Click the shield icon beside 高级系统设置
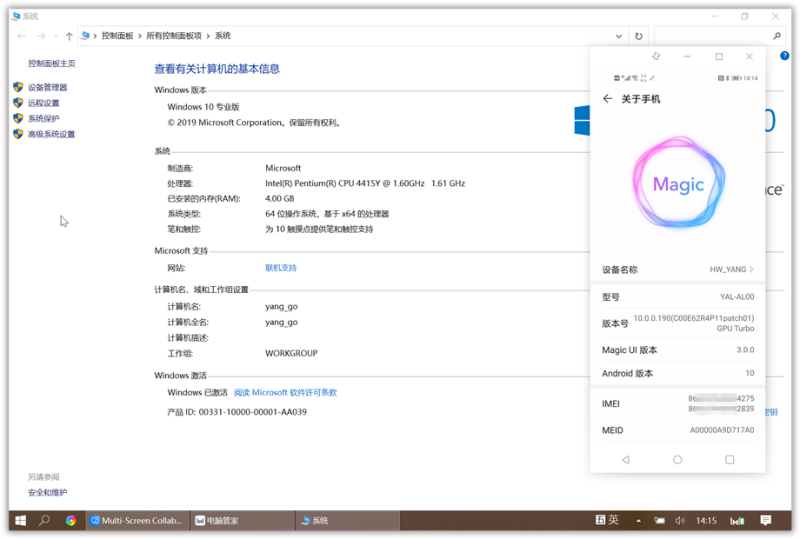Screen dimensions: 800x539 [x=18, y=134]
